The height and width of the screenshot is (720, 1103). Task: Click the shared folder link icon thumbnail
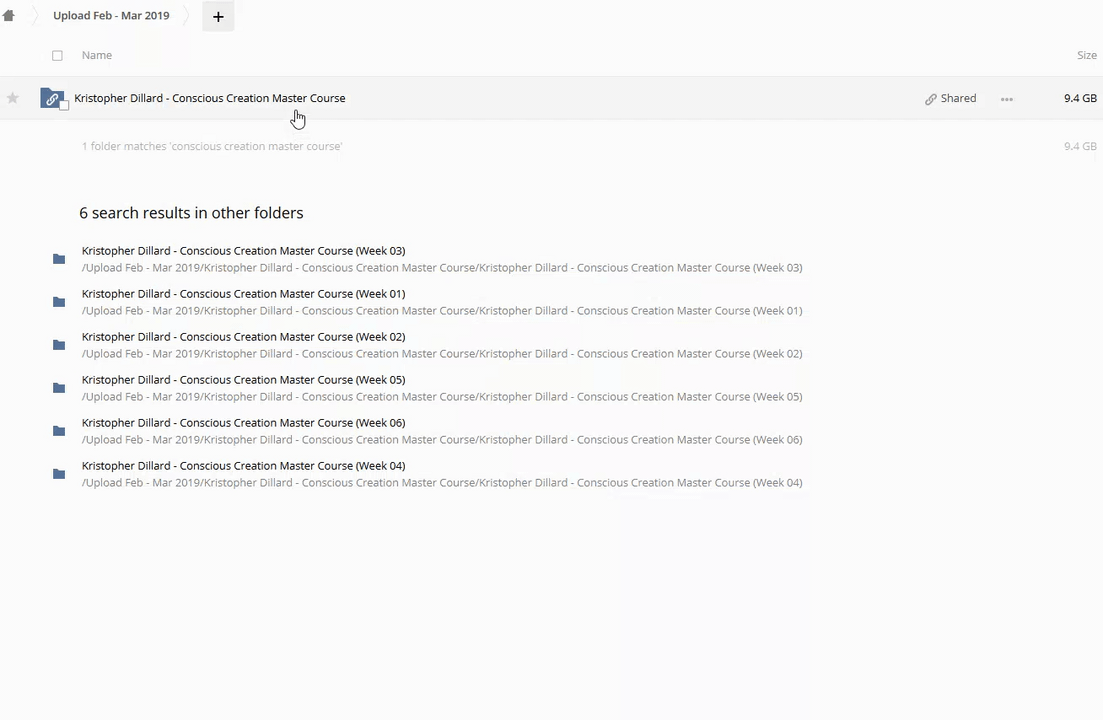click(51, 98)
